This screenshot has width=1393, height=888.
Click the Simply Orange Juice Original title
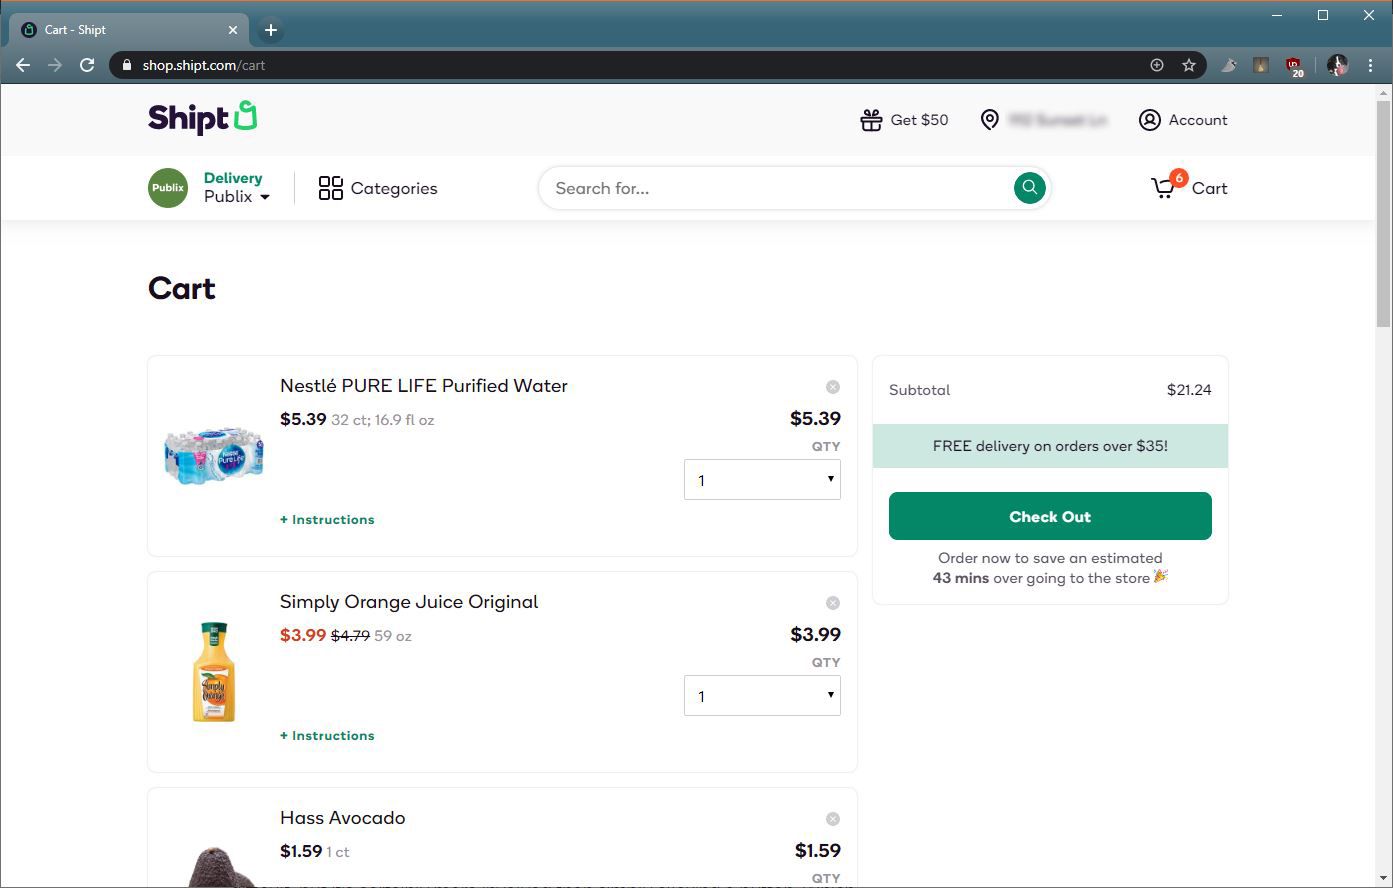409,602
